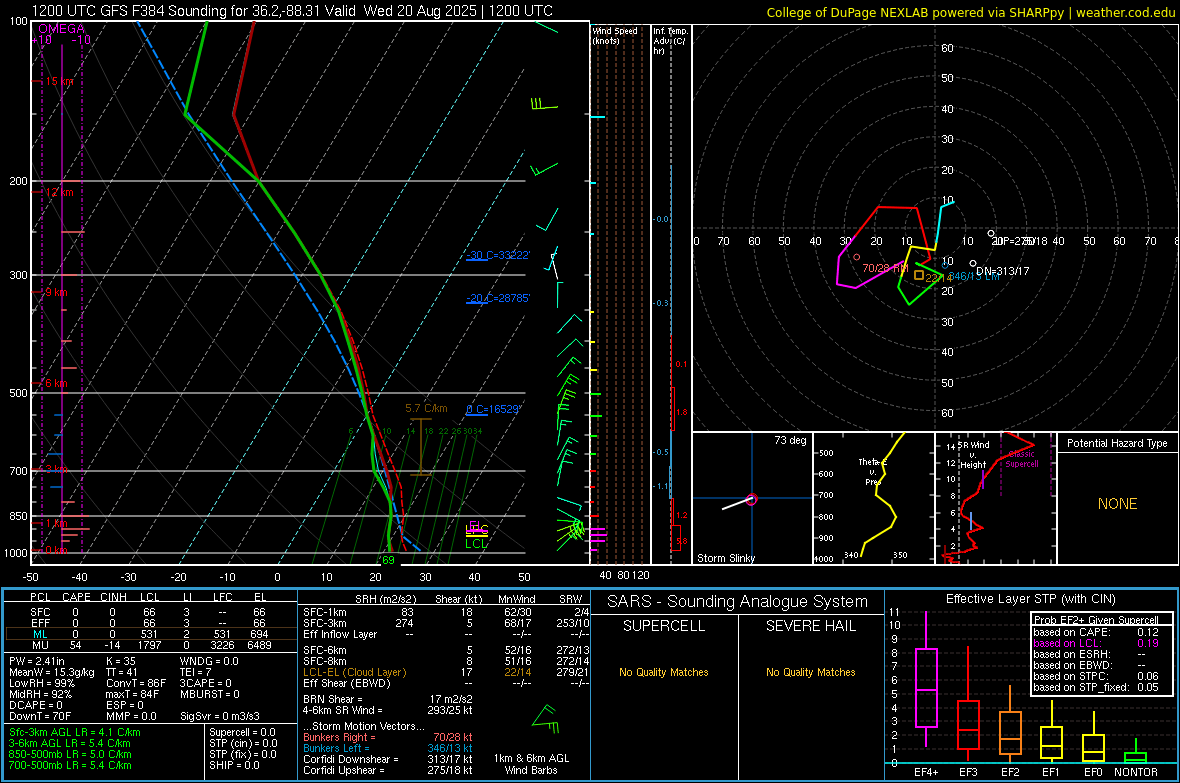Click the Prob EF2+ Given Supercell heading
This screenshot has height=783, width=1180.
[1096, 620]
